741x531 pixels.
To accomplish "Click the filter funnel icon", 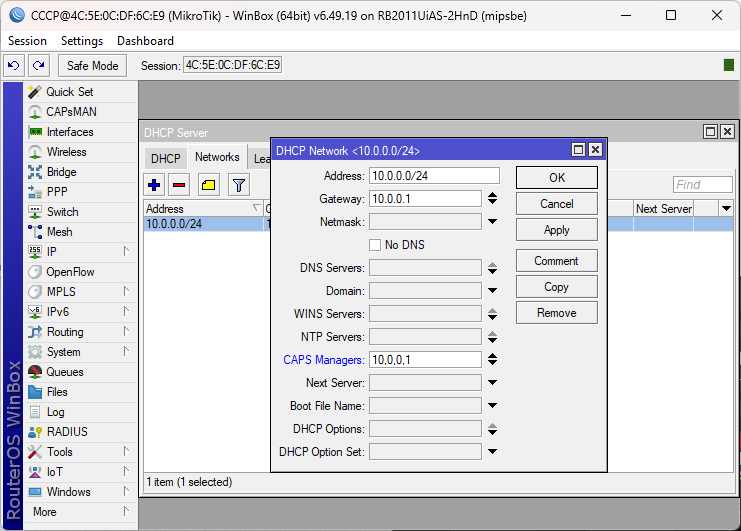I will [239, 185].
